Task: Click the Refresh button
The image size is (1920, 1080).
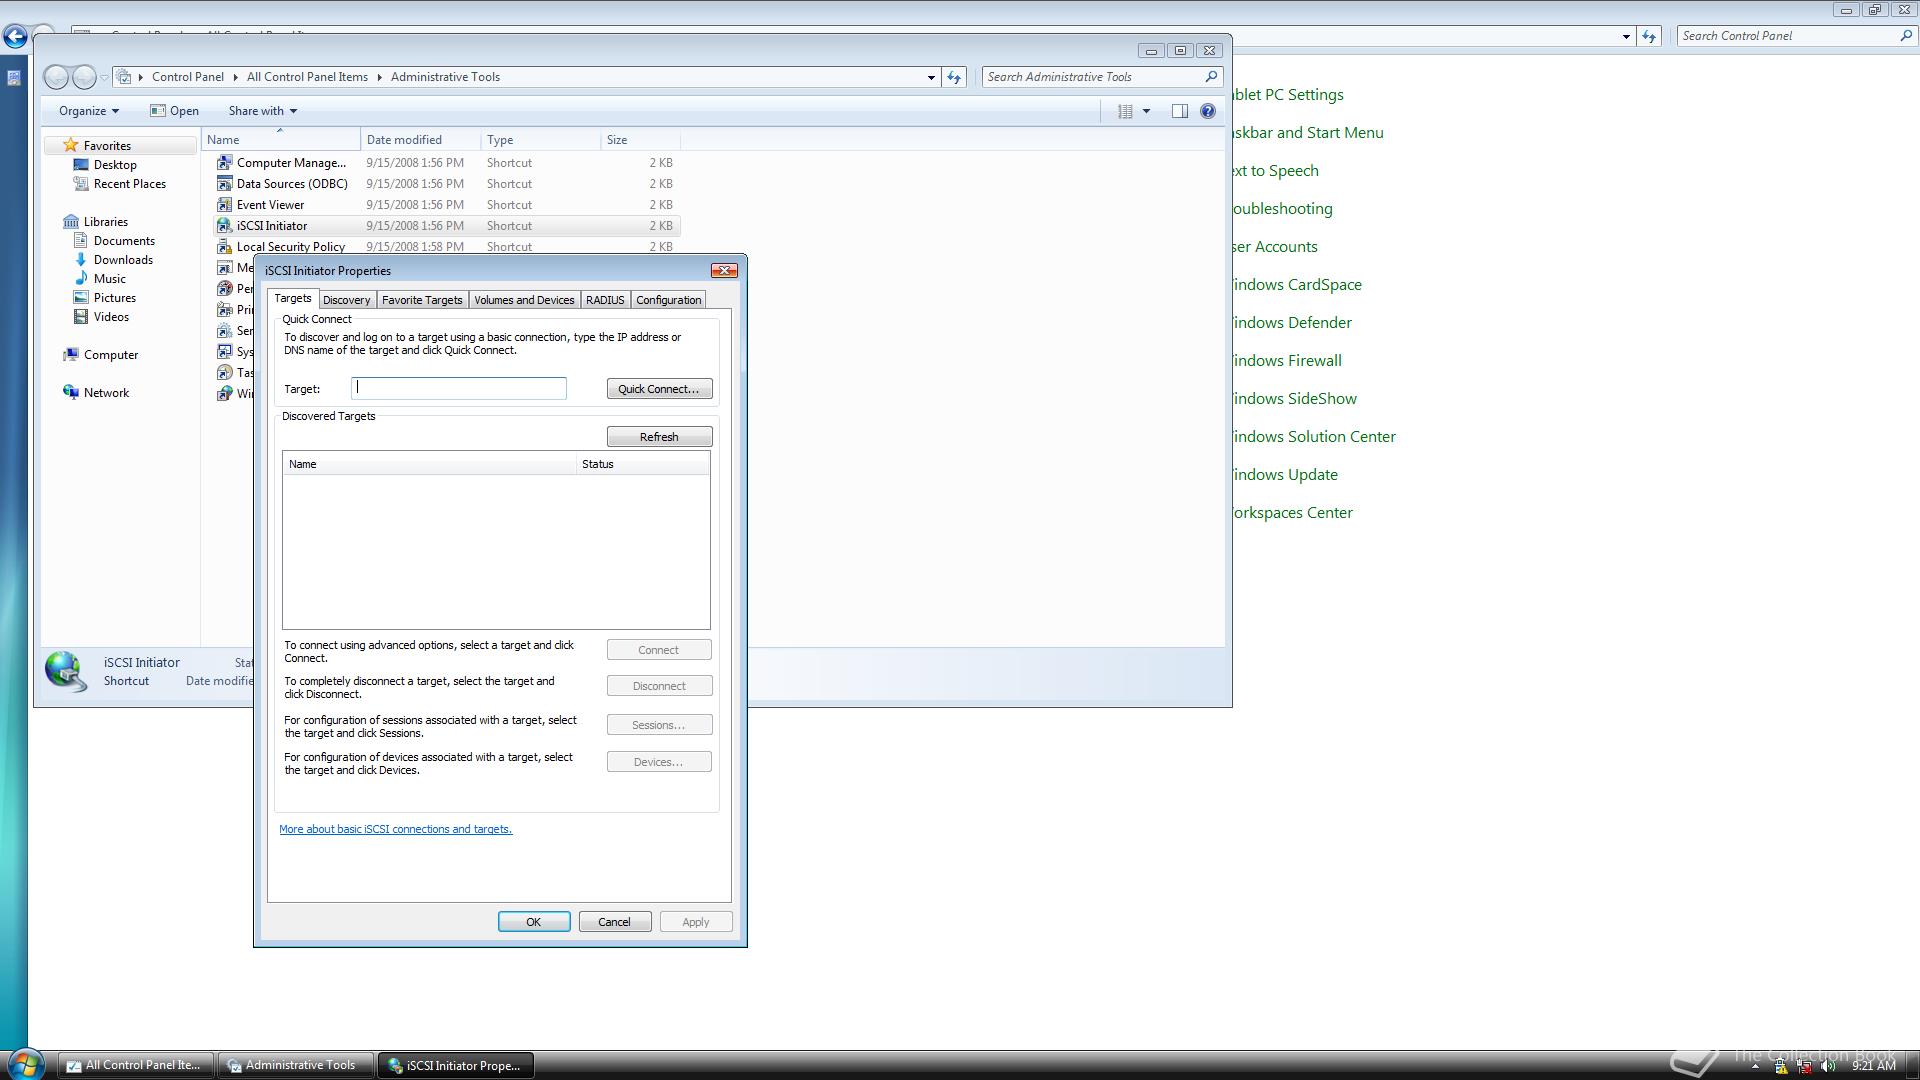Action: [659, 437]
